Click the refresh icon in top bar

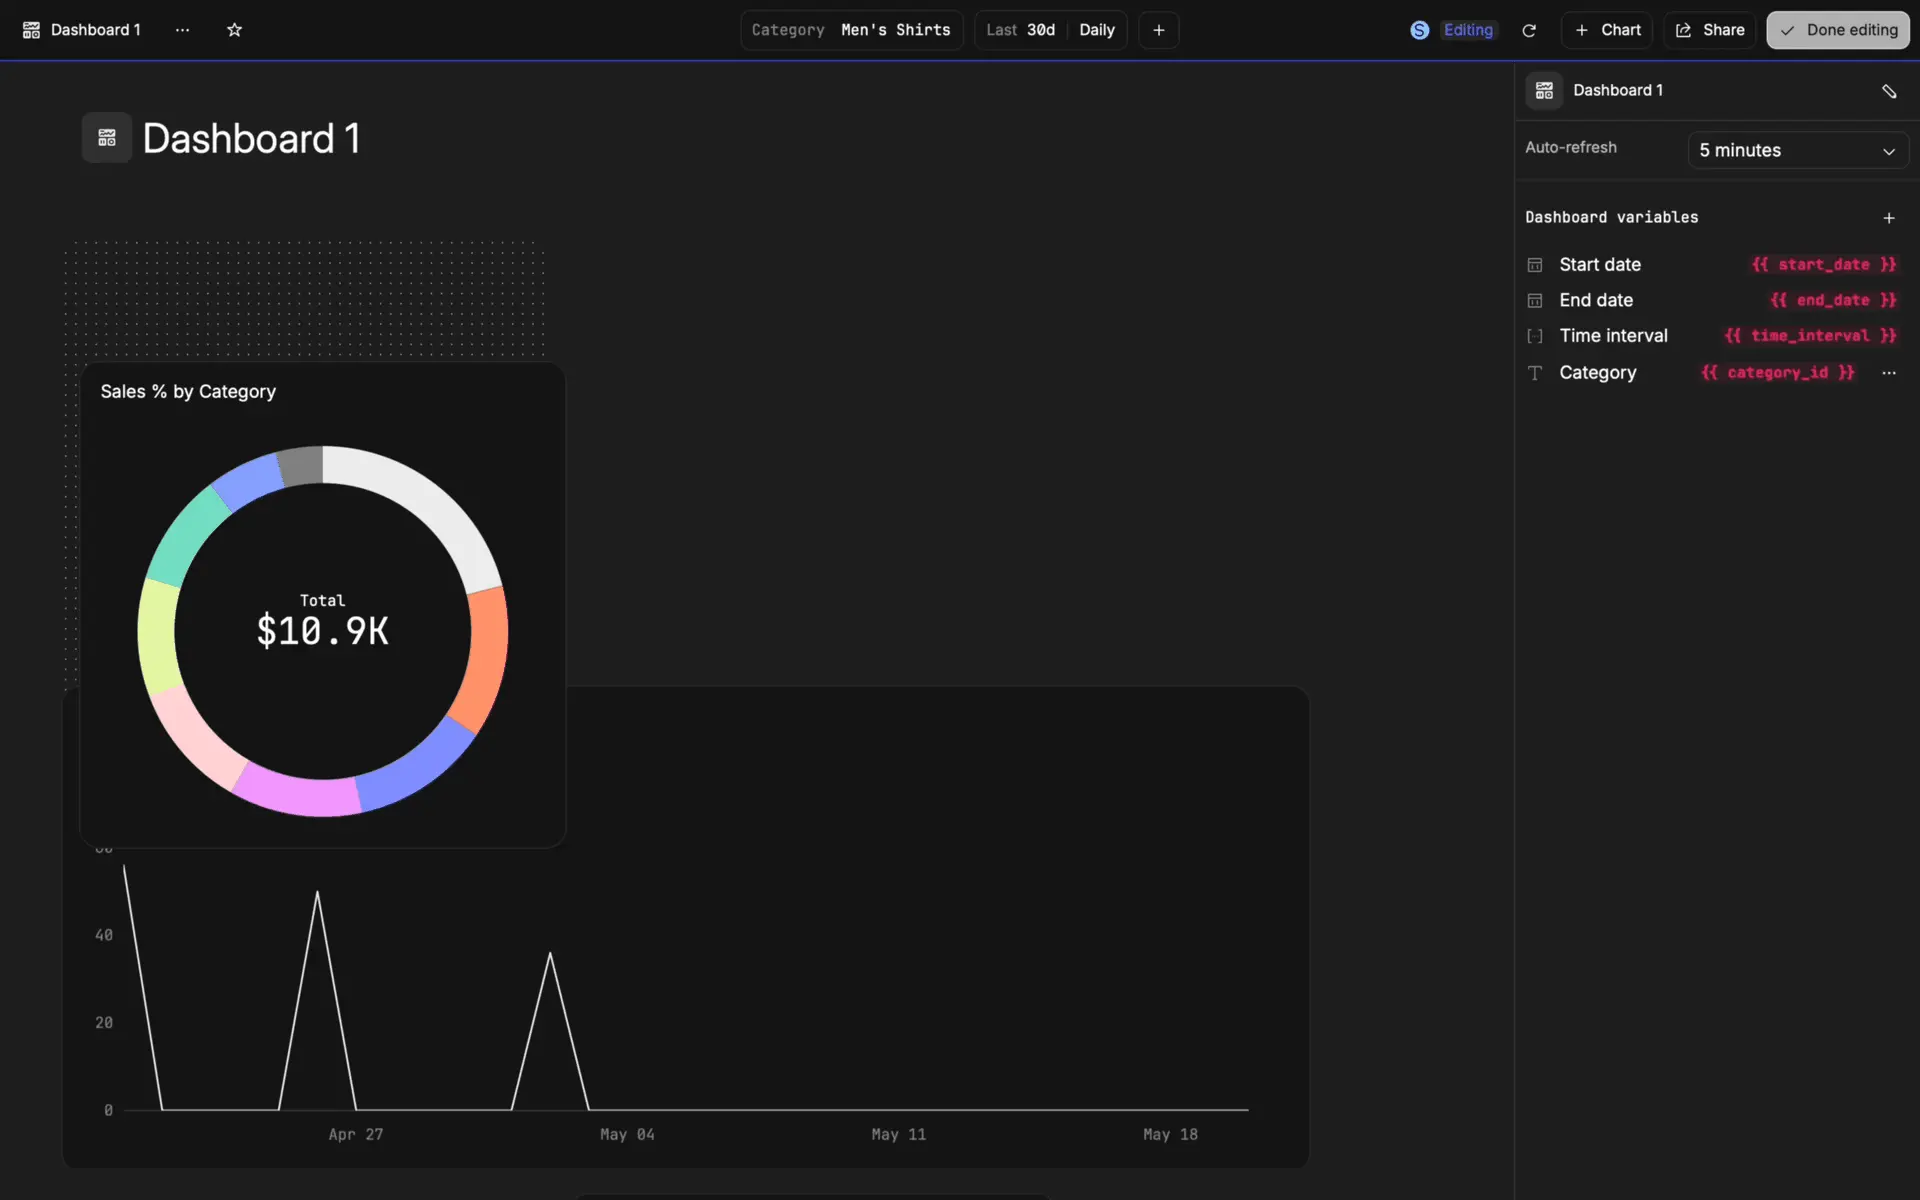pos(1529,30)
